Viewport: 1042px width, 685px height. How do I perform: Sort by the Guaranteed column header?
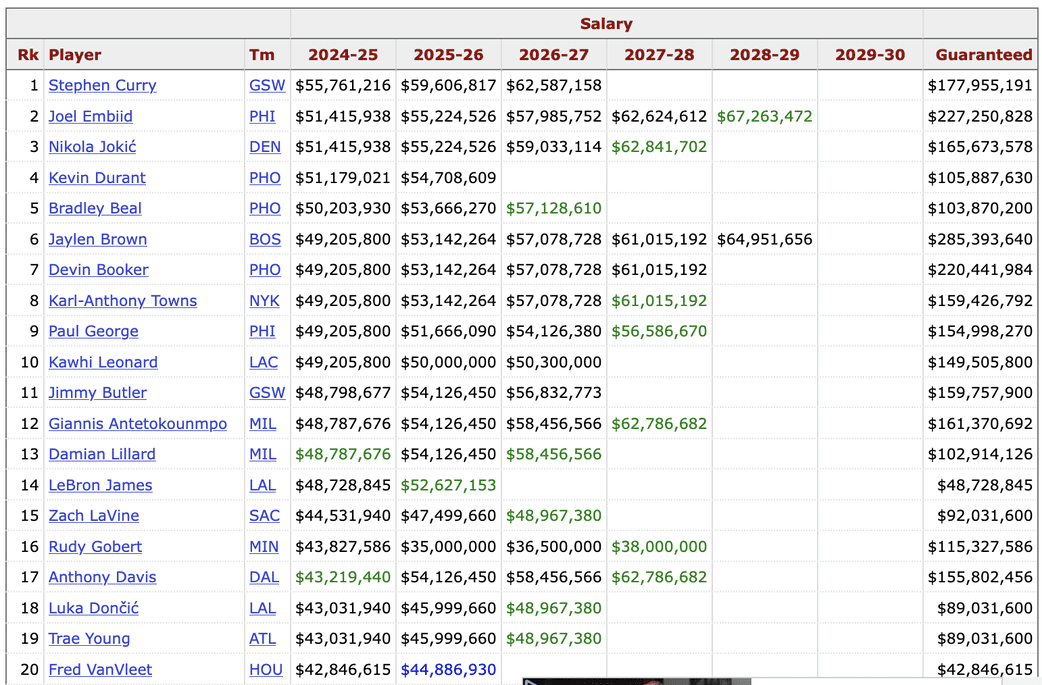point(983,55)
